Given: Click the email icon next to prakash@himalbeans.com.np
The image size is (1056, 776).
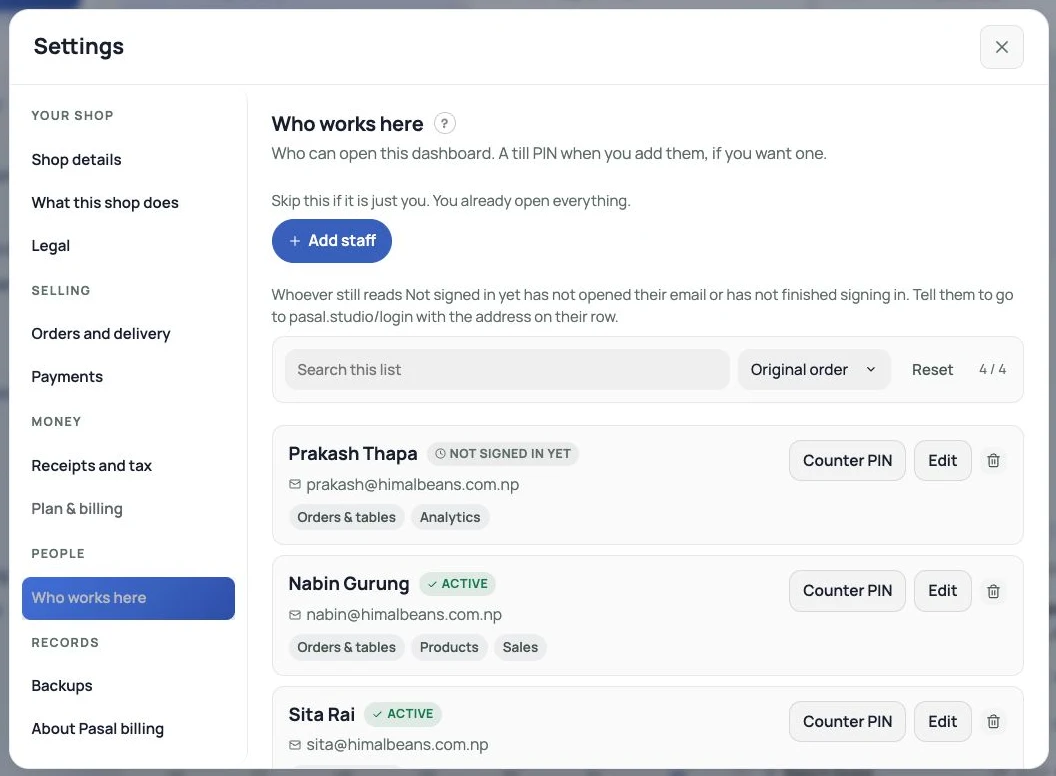Looking at the screenshot, I should point(295,484).
